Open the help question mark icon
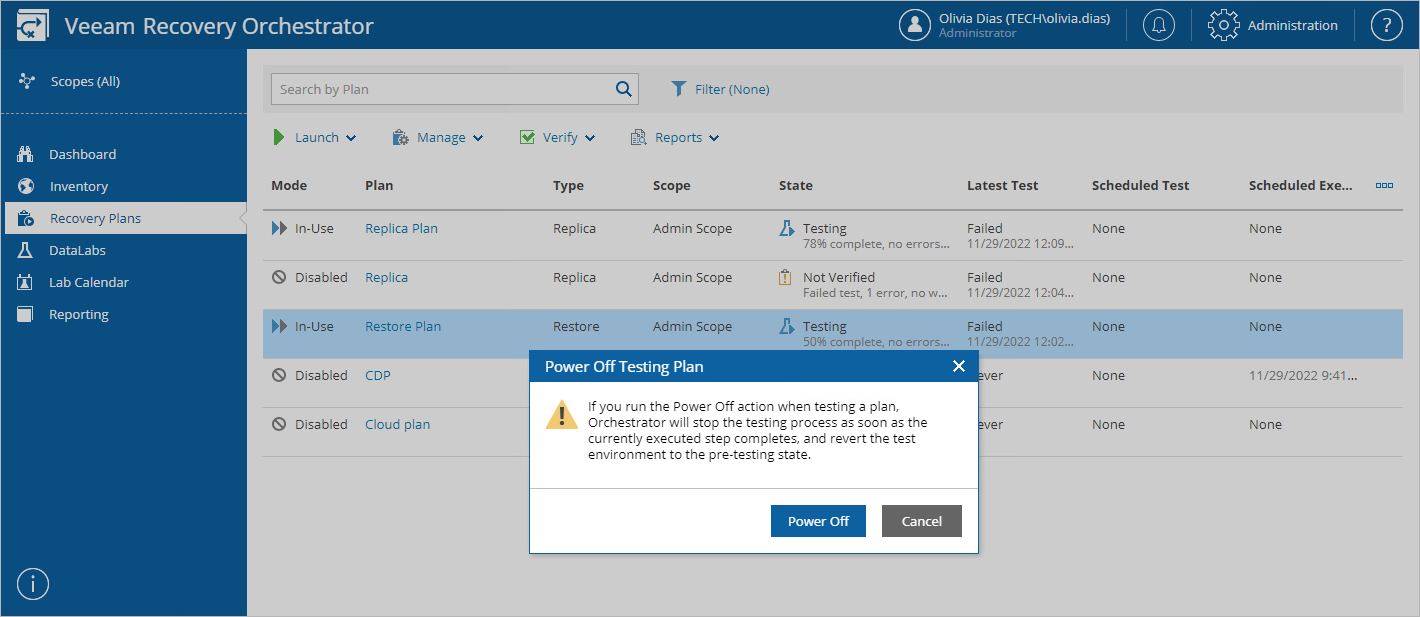The width and height of the screenshot is (1420, 617). point(1386,26)
